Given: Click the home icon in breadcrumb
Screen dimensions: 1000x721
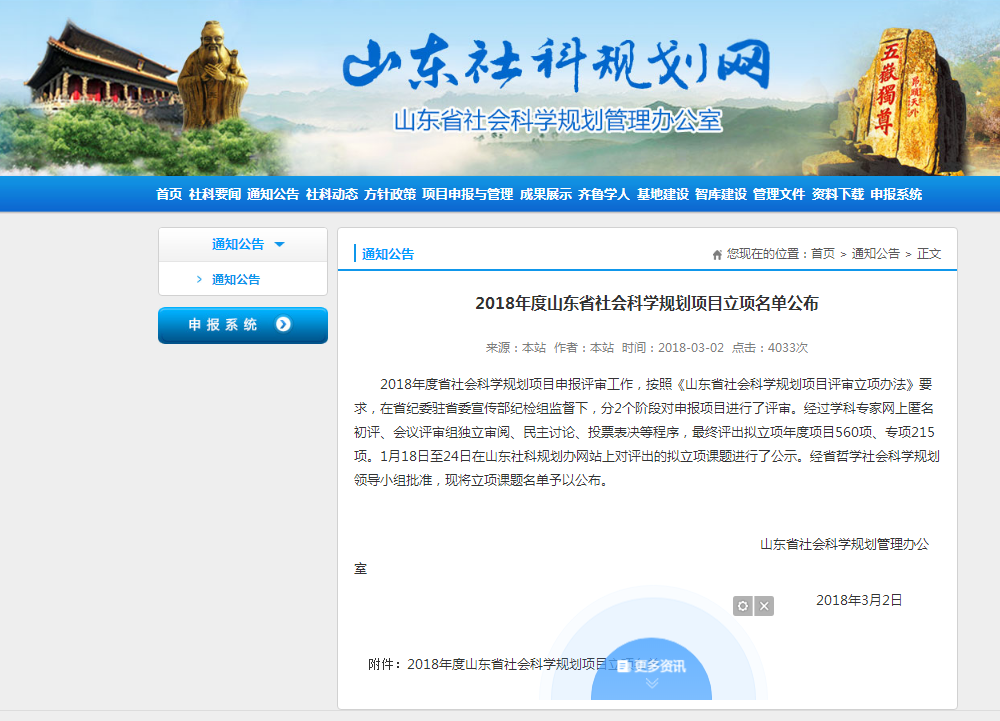Looking at the screenshot, I should 717,255.
